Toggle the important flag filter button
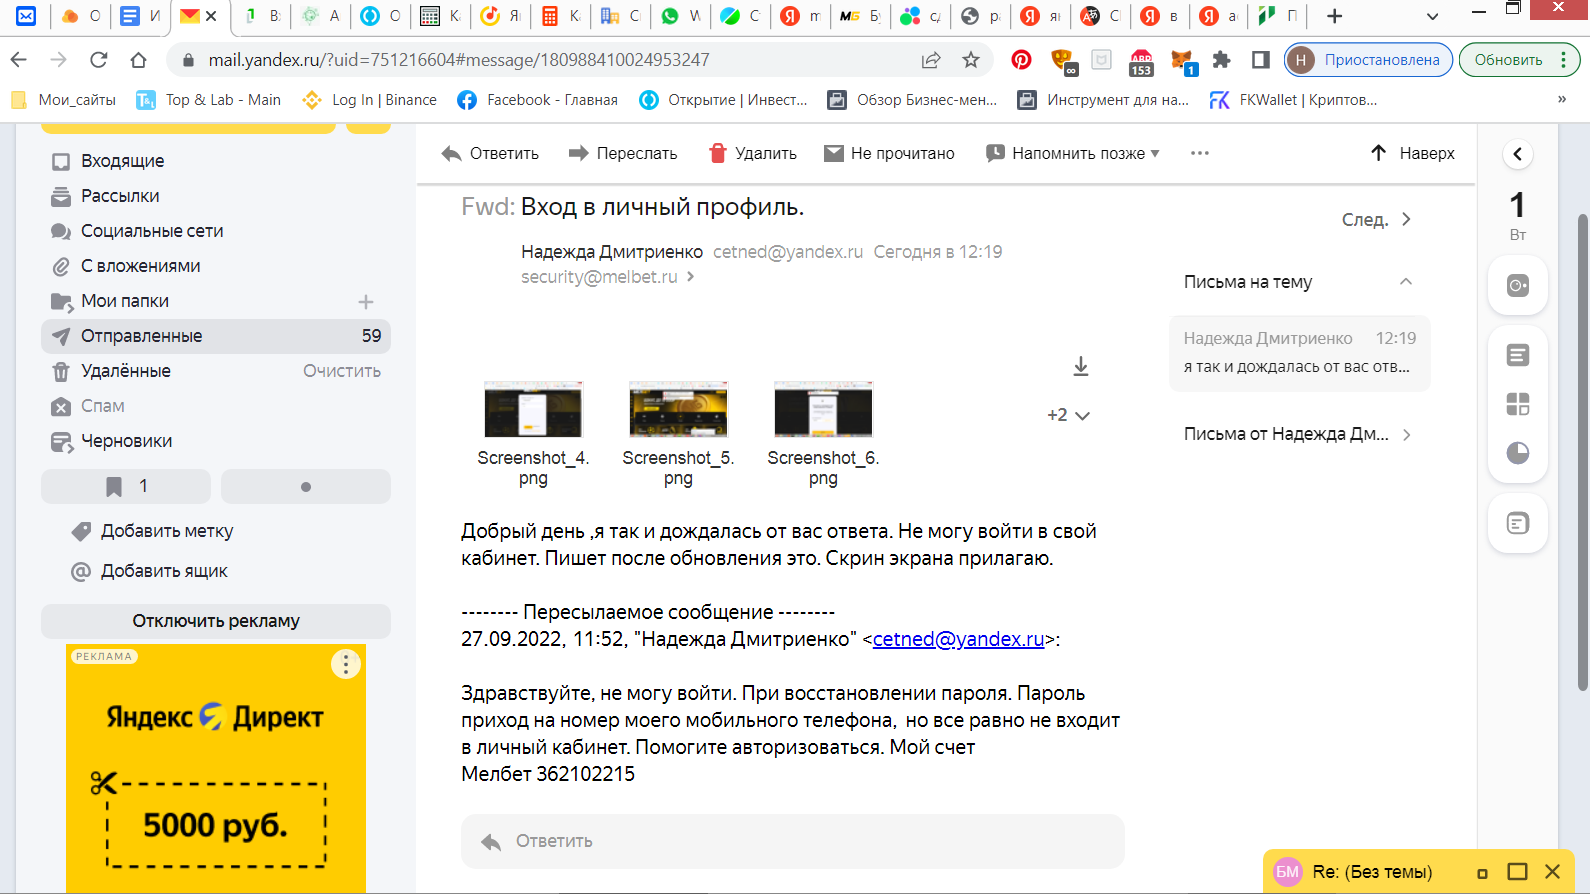The width and height of the screenshot is (1590, 894). point(126,486)
